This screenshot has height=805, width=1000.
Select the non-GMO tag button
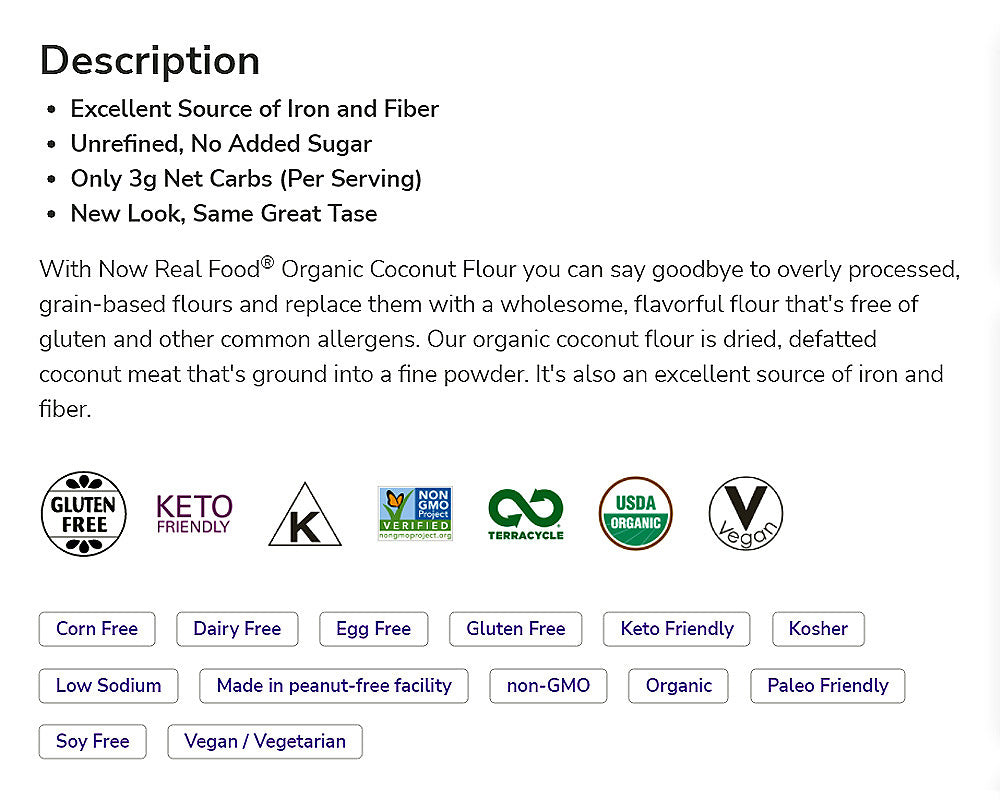click(548, 686)
